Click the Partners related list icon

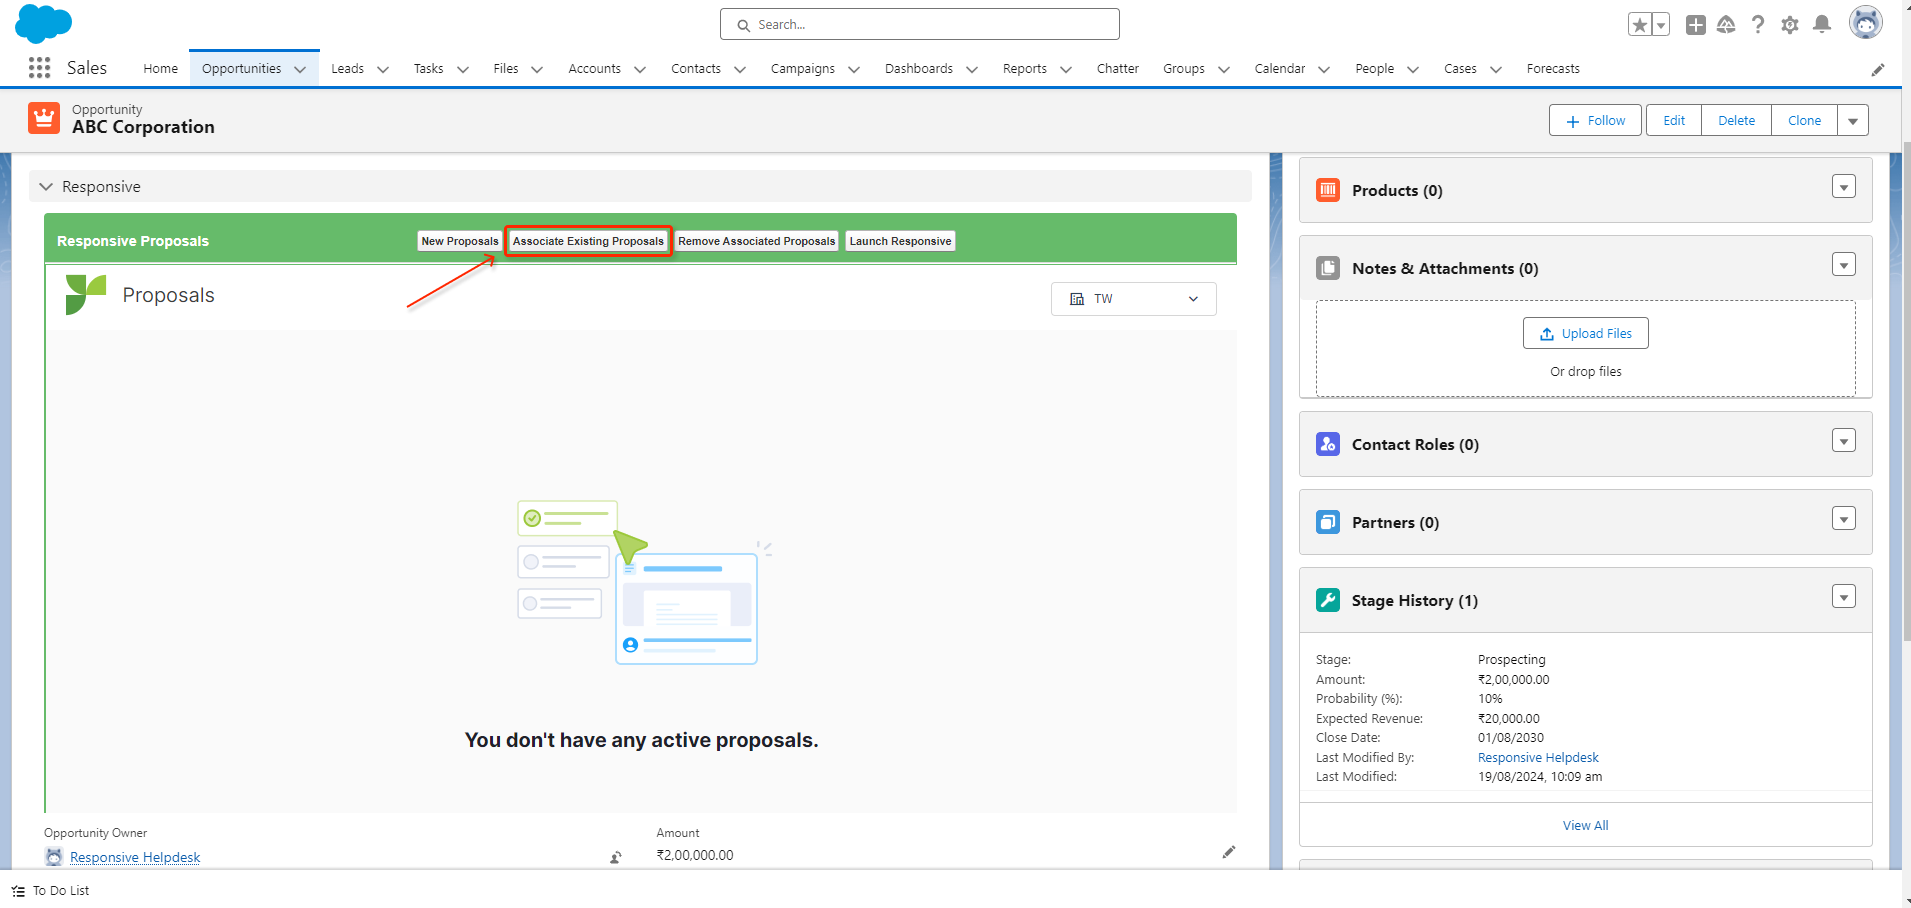point(1328,522)
